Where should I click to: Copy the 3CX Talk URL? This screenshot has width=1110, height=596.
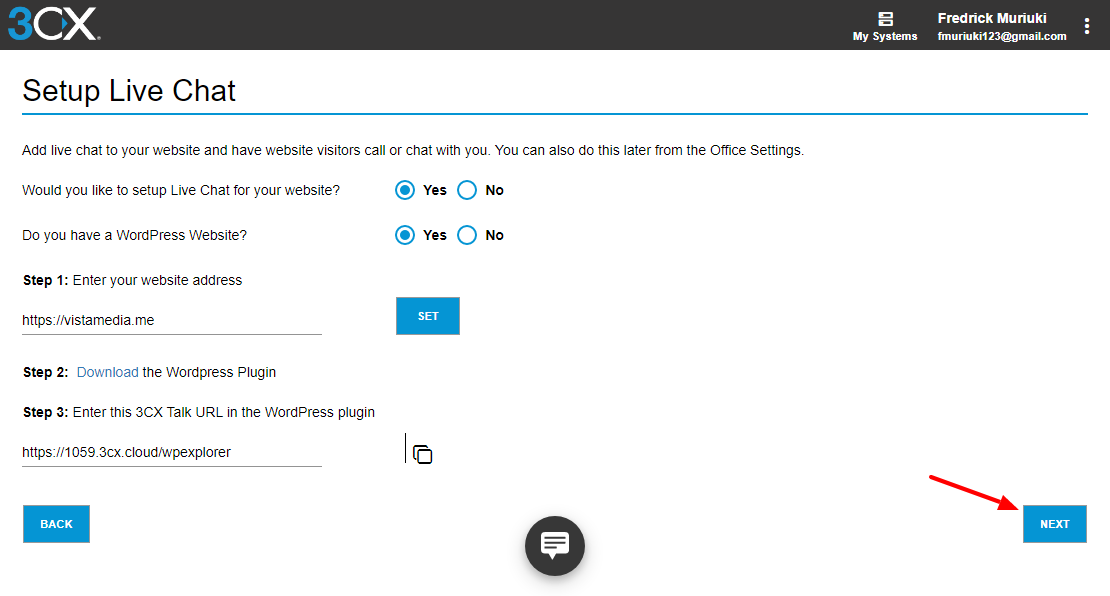(x=423, y=454)
